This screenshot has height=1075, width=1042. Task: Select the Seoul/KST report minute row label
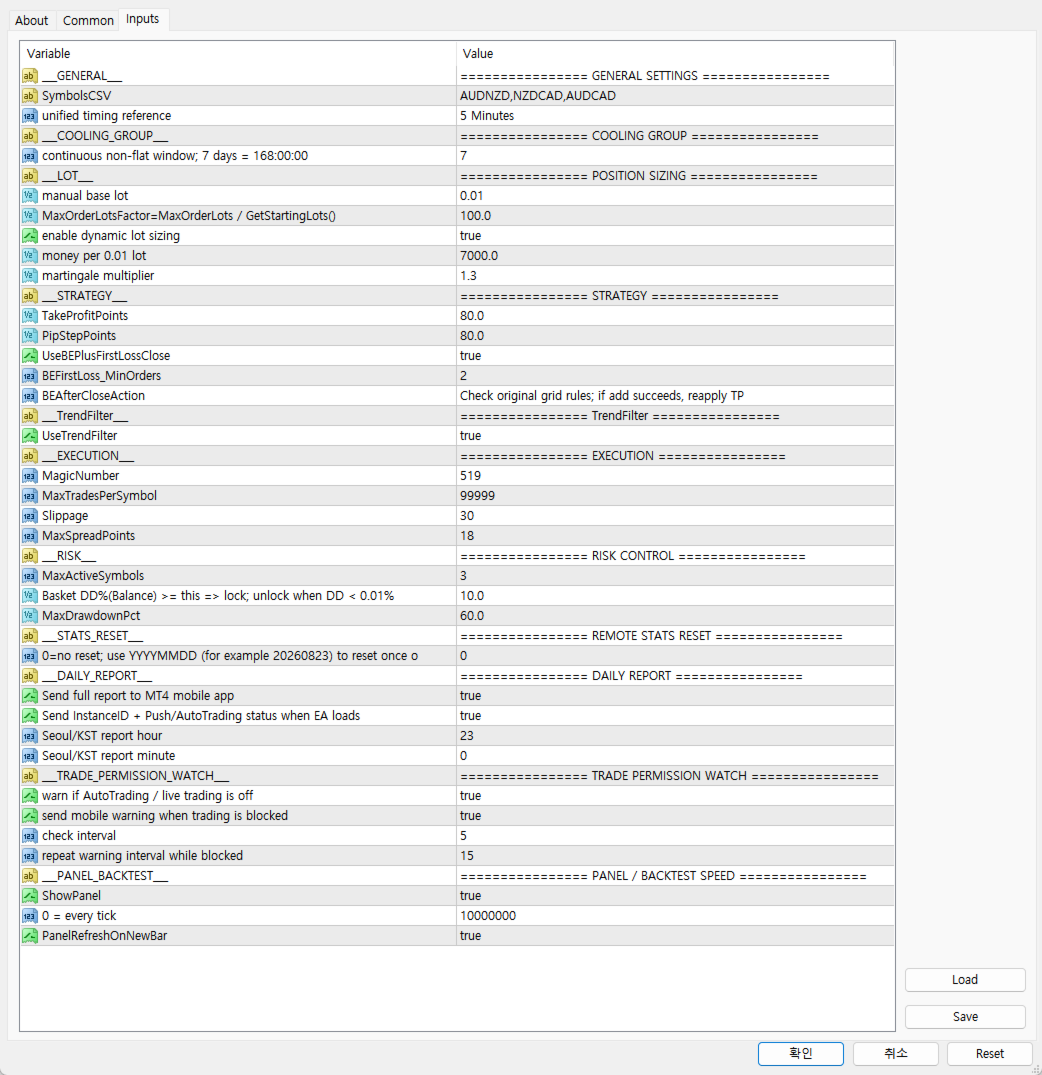tap(108, 756)
